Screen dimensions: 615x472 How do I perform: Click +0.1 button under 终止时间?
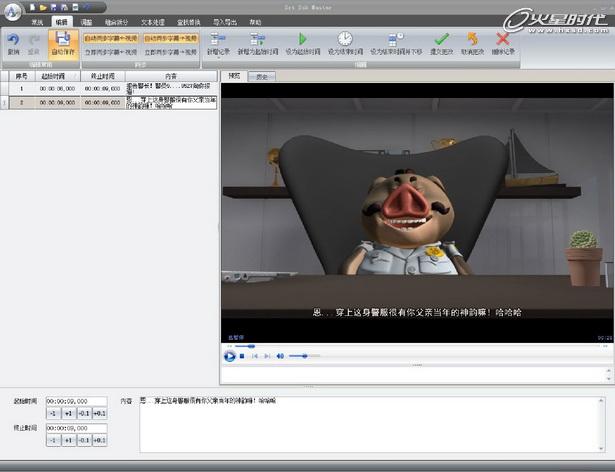click(x=99, y=441)
